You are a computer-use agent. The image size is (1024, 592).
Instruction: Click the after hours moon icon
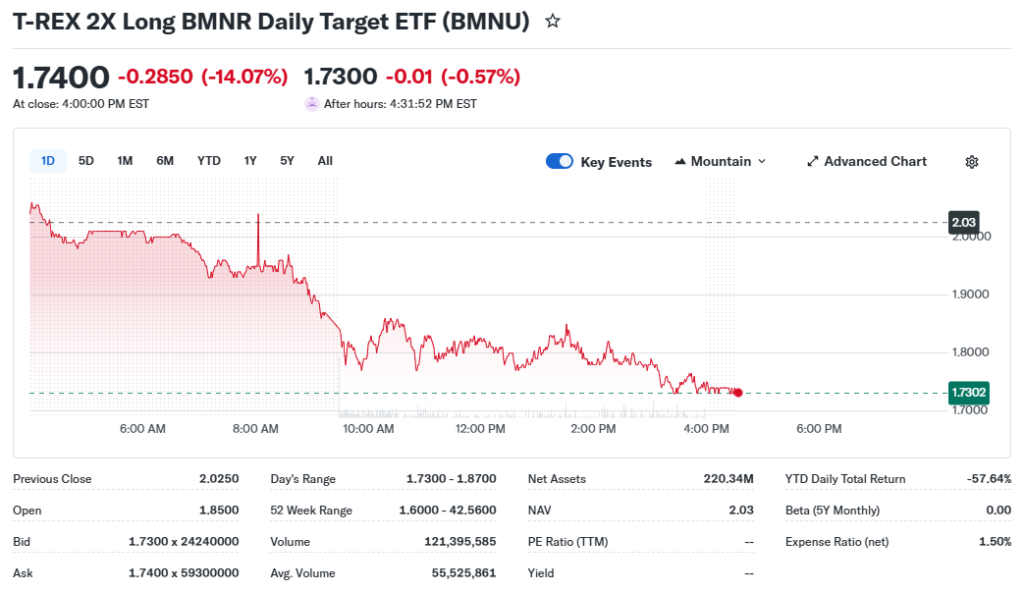[x=312, y=104]
